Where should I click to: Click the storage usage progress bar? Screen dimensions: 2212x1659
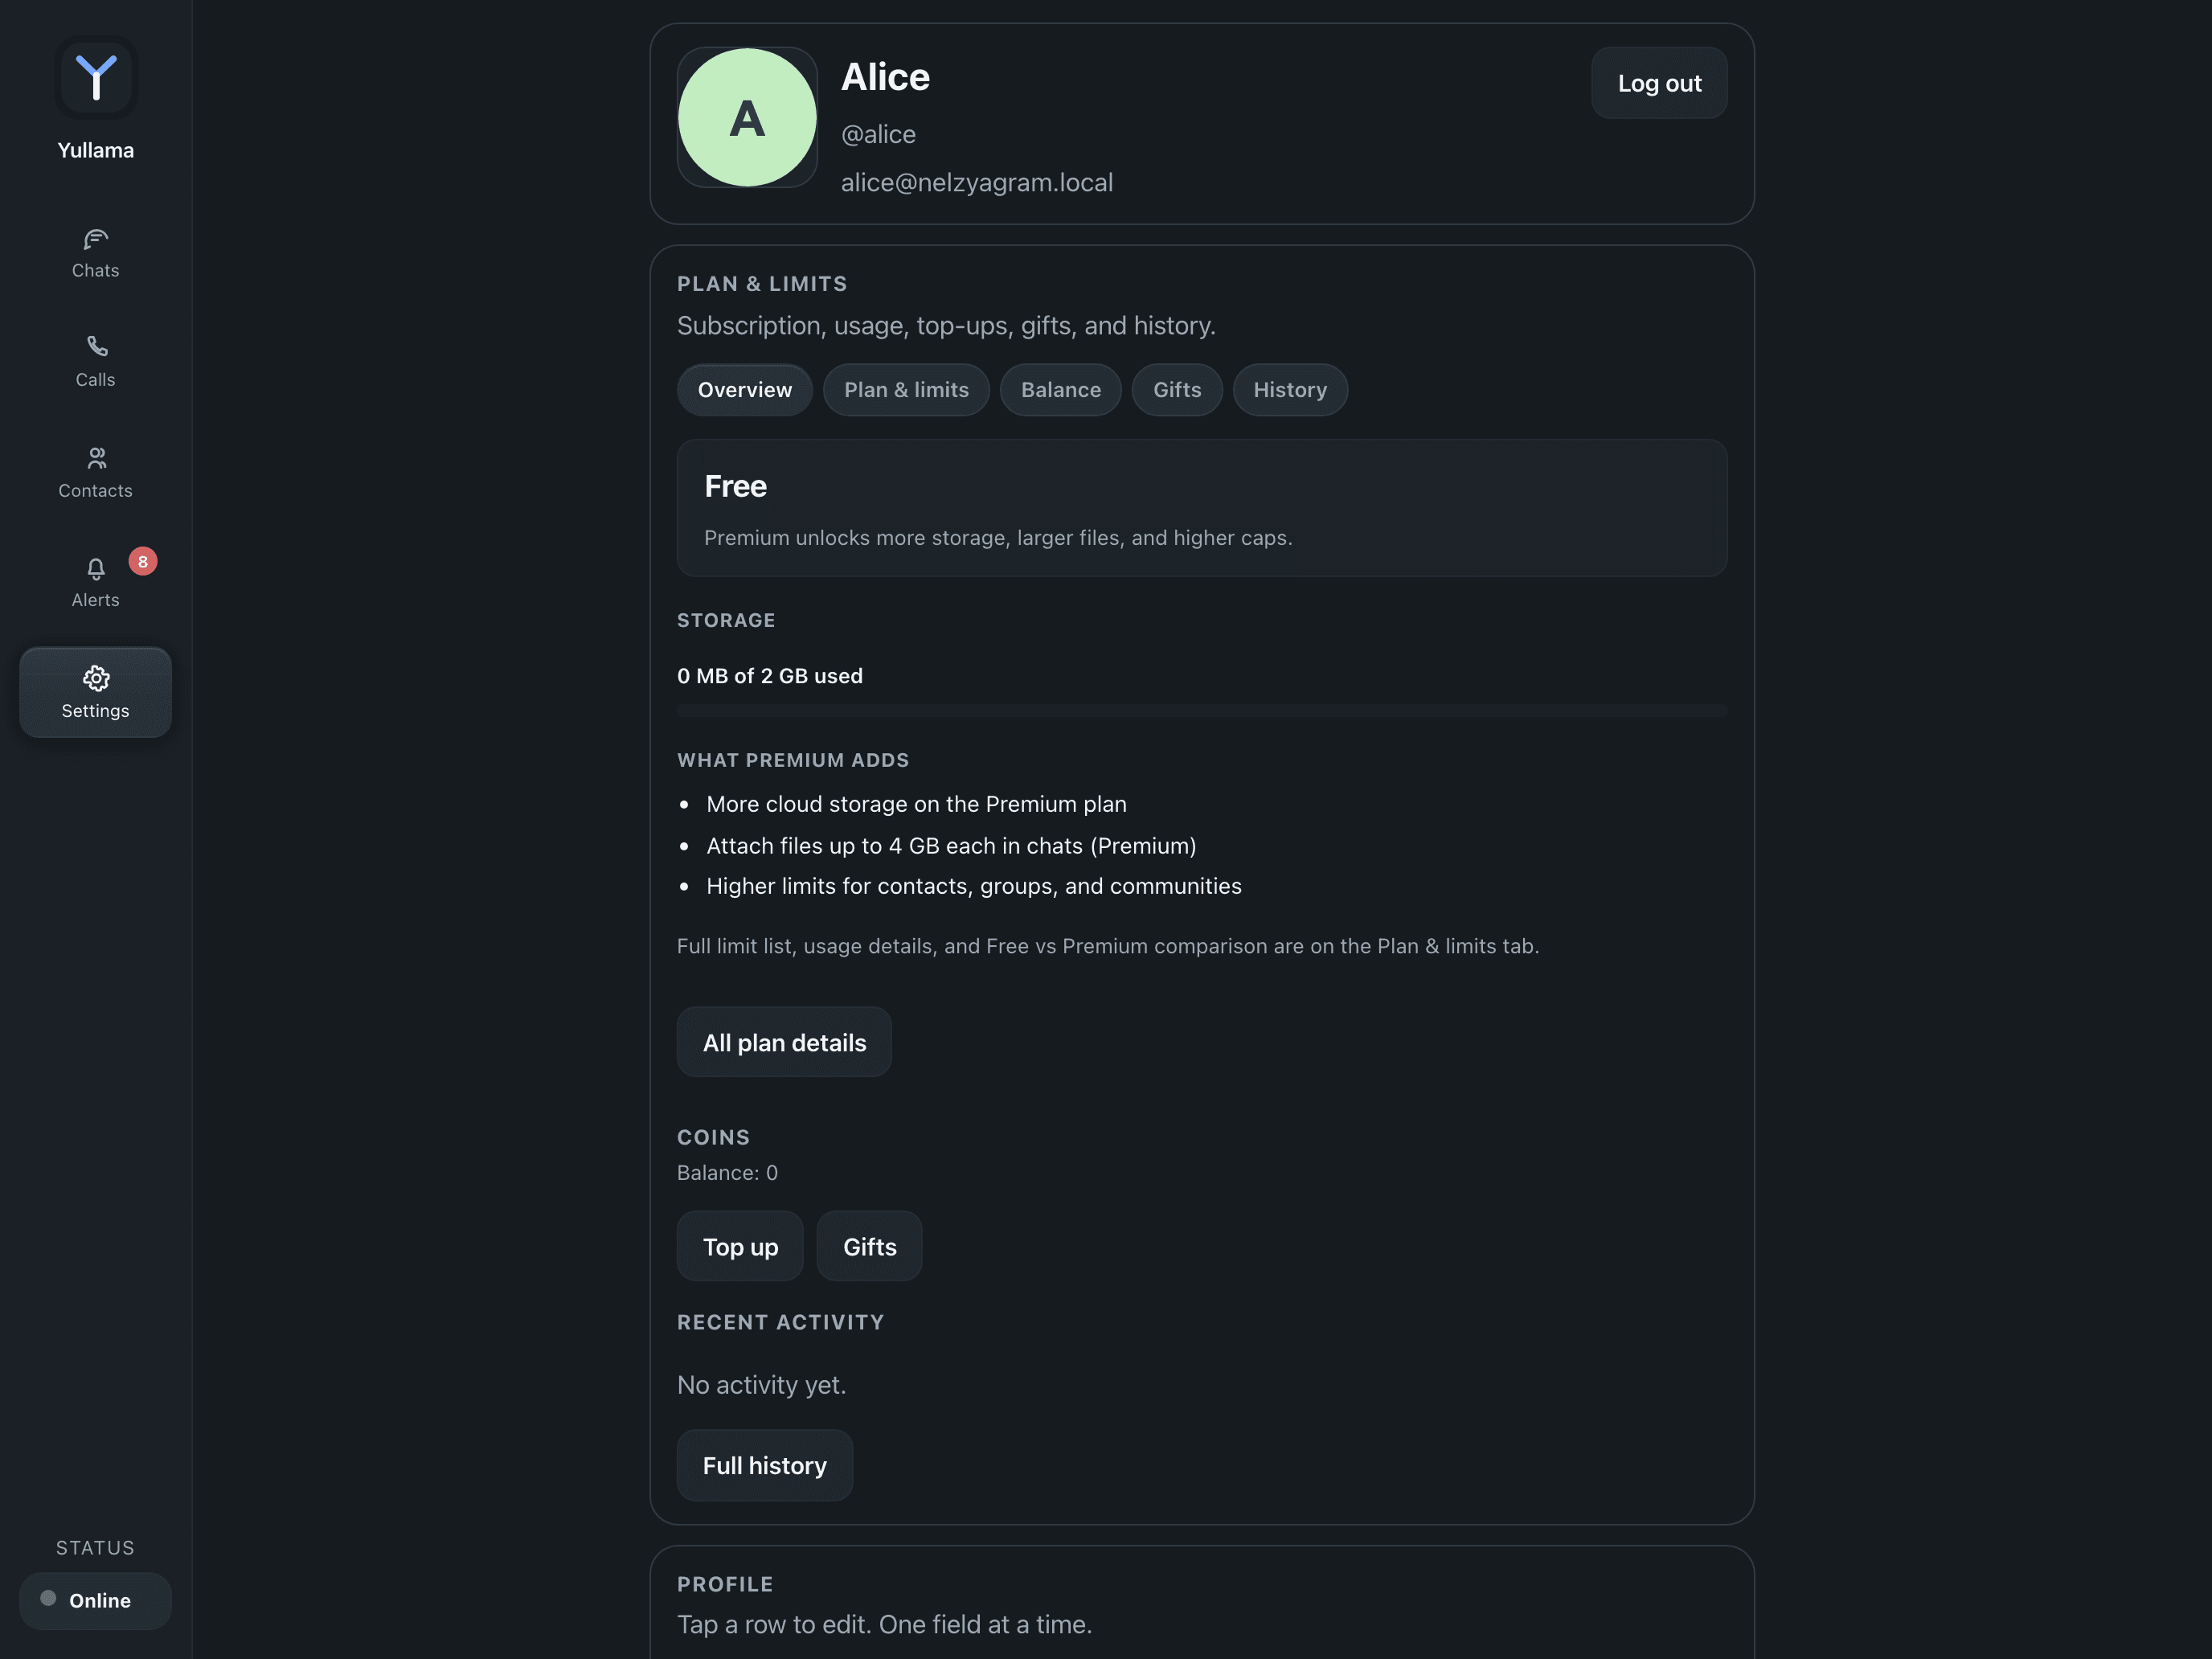pos(1202,711)
